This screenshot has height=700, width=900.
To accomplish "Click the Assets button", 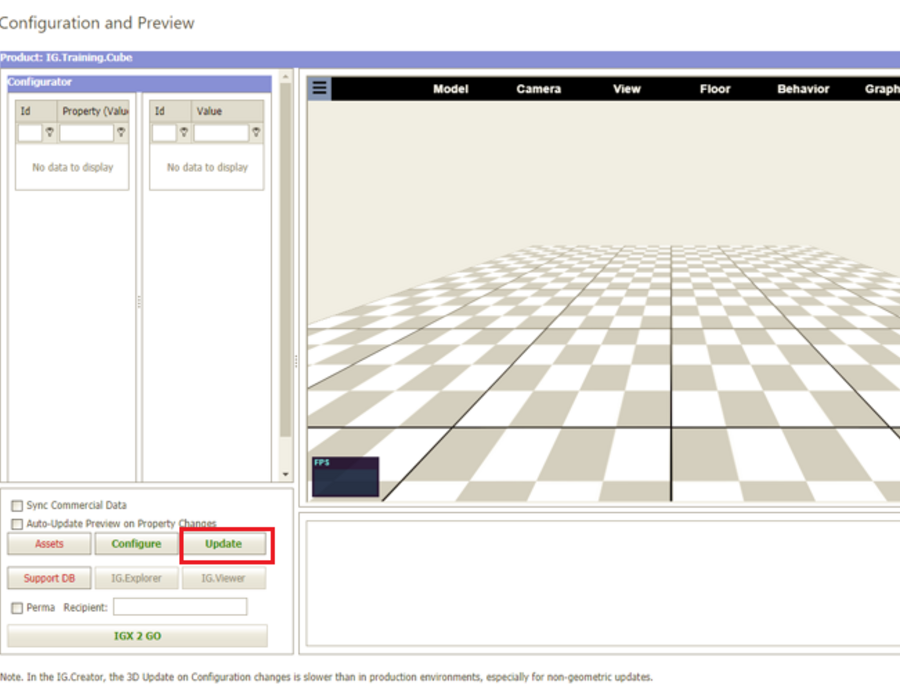I will (x=49, y=543).
